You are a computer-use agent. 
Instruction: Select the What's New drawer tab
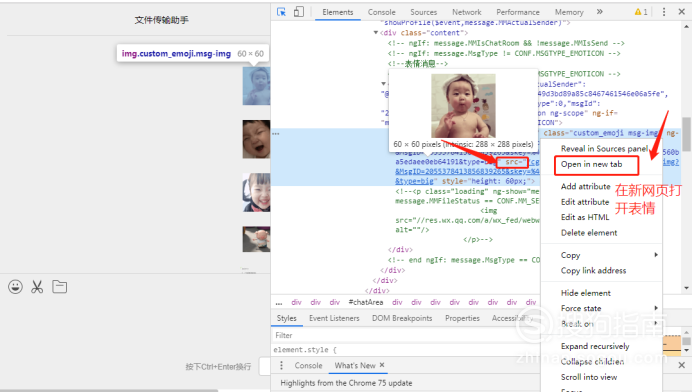tap(355, 366)
